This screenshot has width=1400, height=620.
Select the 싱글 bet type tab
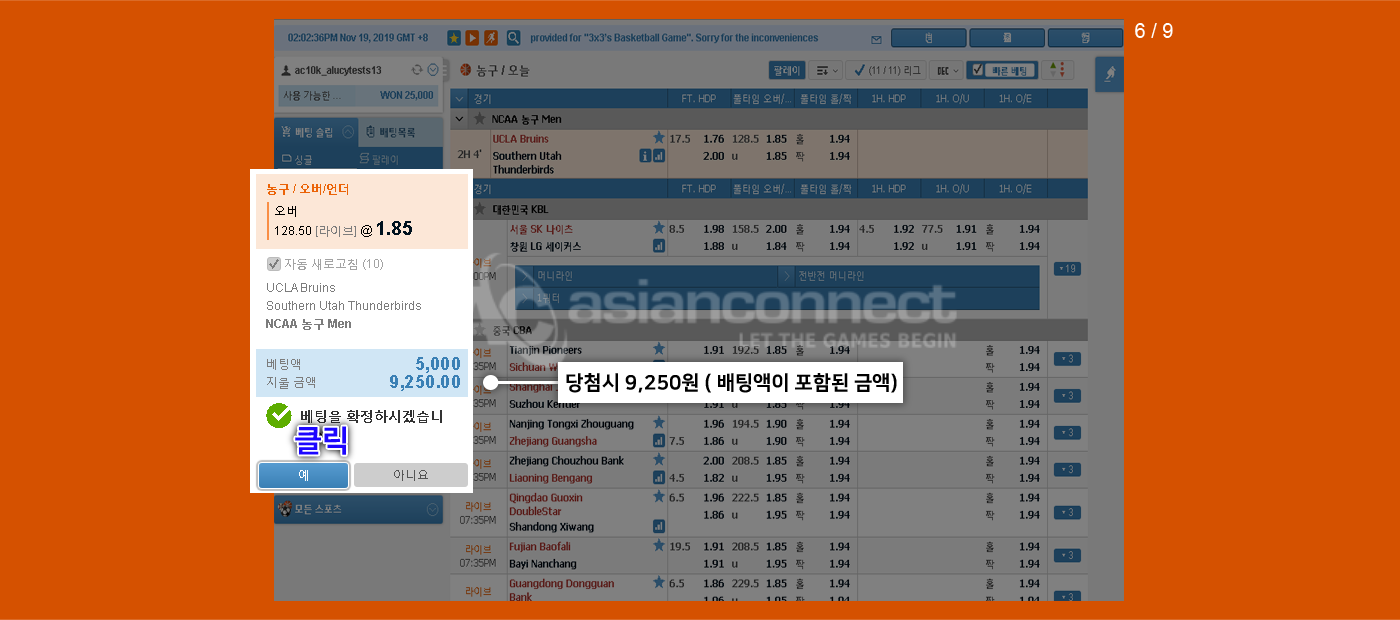pyautogui.click(x=297, y=159)
